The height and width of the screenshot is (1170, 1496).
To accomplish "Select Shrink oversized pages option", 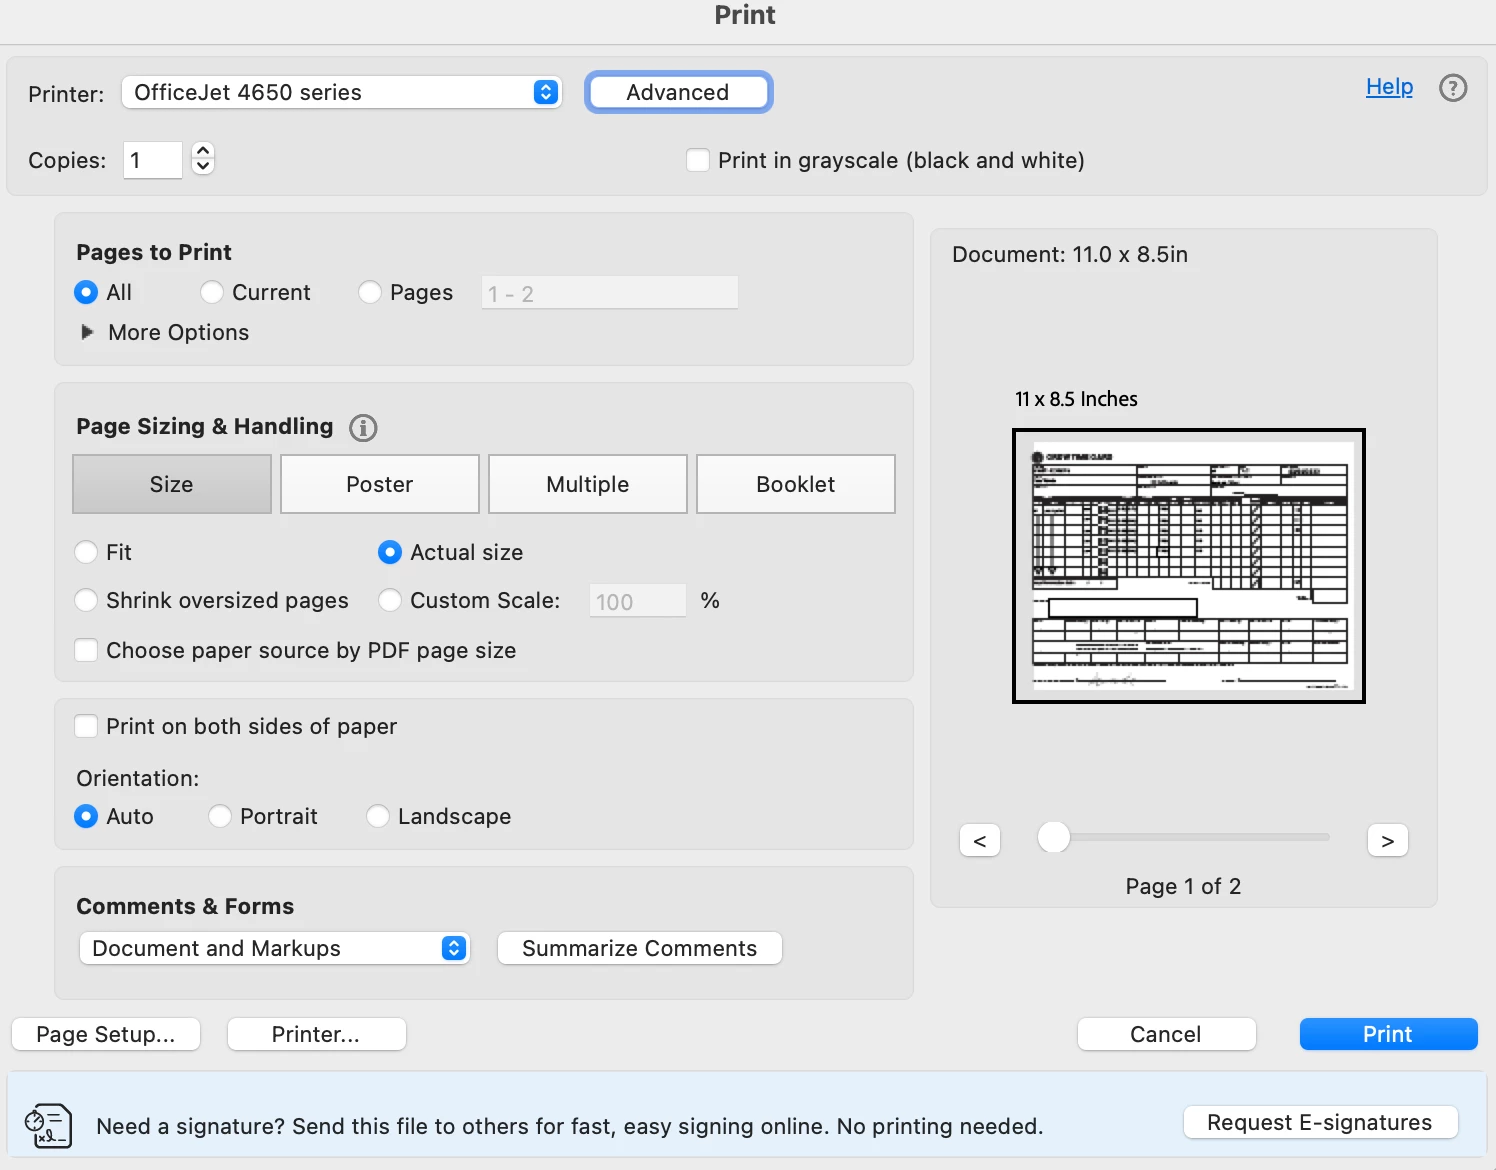I will [x=86, y=600].
